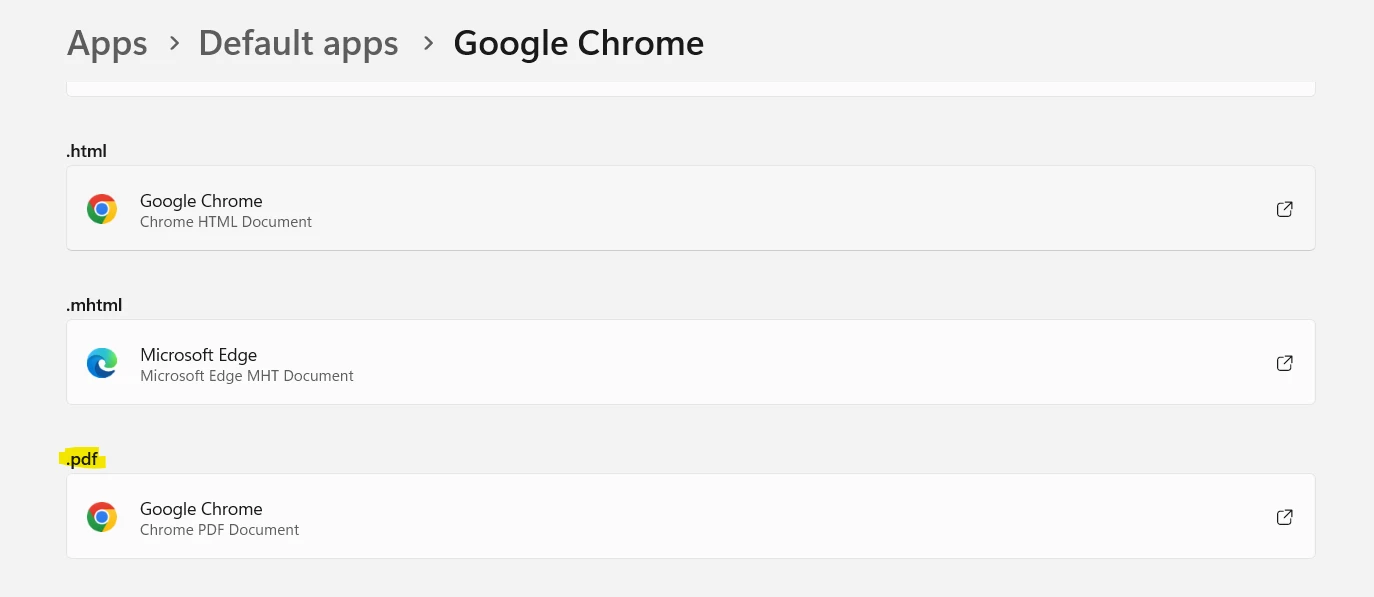Click the highlighted .pdf section label
The height and width of the screenshot is (597, 1374).
click(x=83, y=458)
